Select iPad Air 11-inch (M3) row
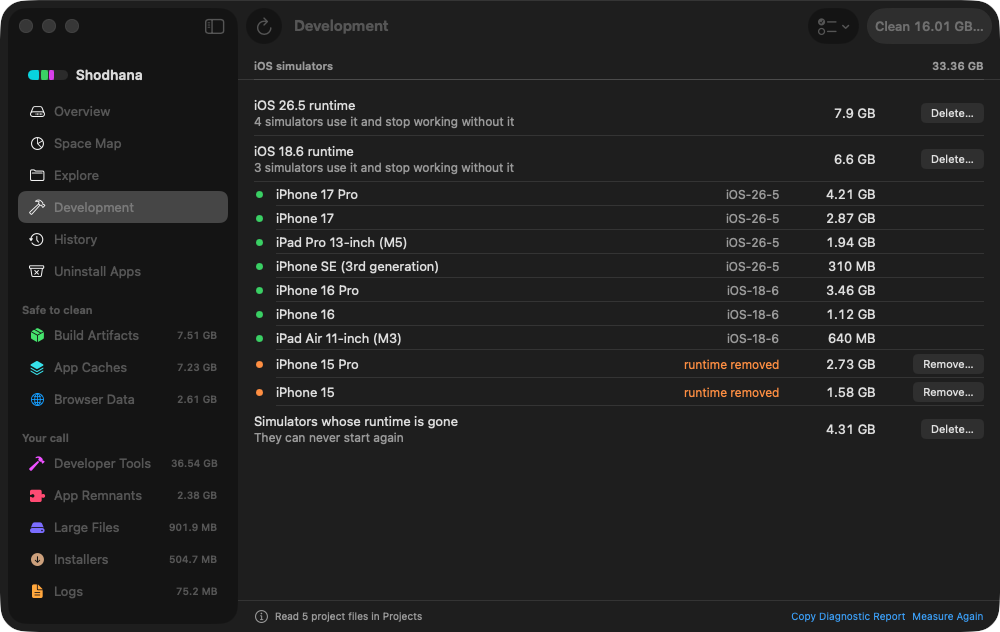This screenshot has height=632, width=1000. [619, 339]
